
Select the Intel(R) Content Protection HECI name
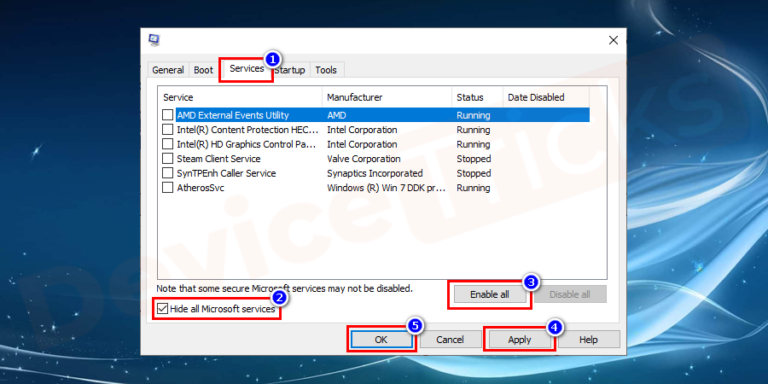(x=247, y=130)
